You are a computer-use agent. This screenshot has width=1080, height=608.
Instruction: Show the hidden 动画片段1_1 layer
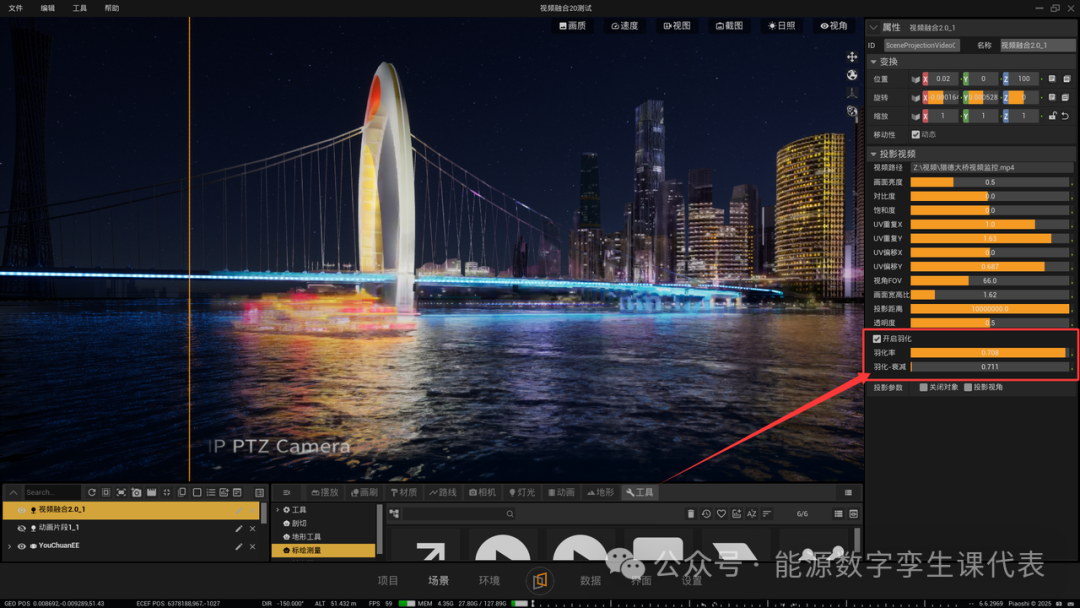[21, 528]
